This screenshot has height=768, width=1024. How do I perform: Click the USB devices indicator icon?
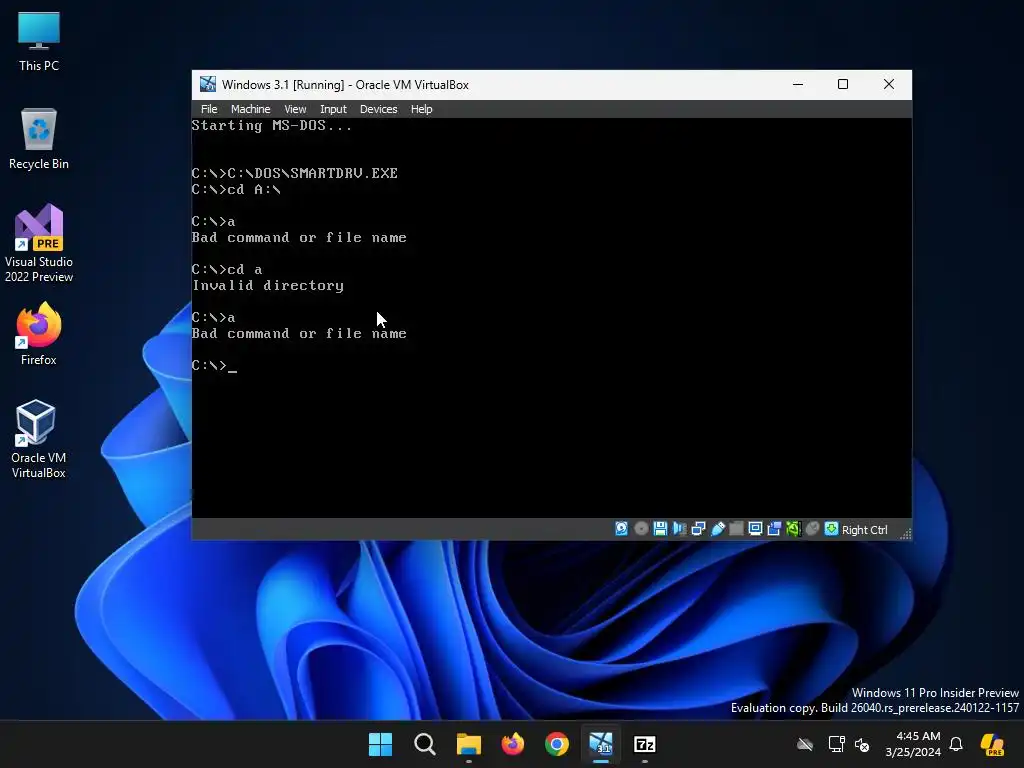coord(718,529)
